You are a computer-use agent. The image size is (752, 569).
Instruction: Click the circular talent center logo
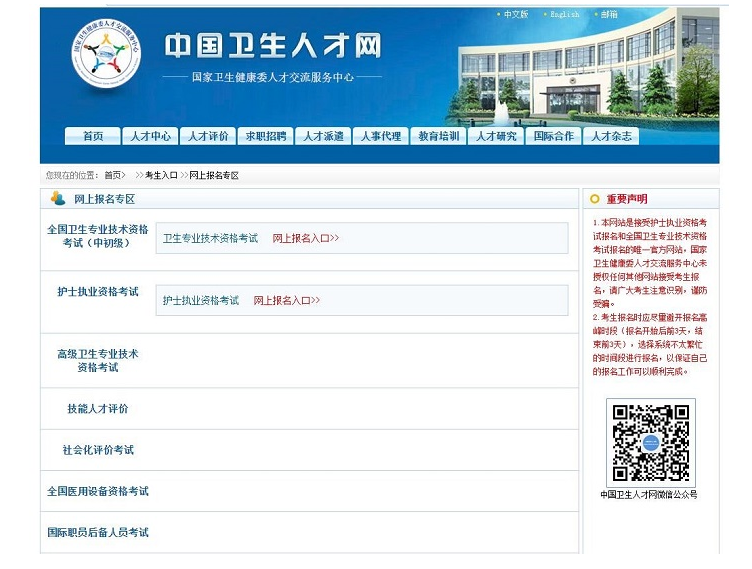tap(106, 53)
